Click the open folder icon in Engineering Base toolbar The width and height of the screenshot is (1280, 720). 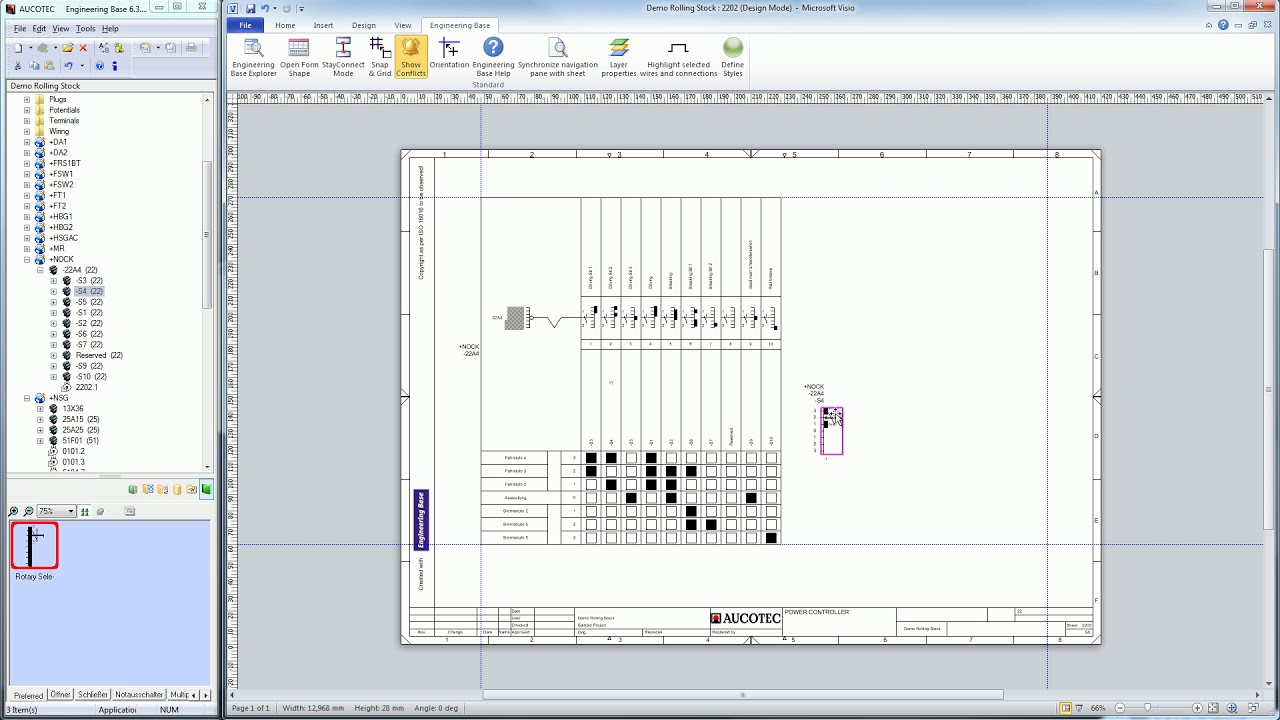(x=67, y=48)
